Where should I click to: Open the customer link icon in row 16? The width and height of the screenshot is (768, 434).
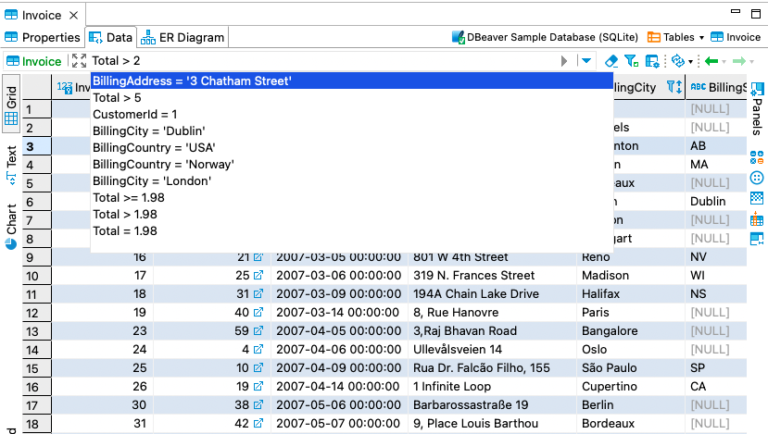tap(258, 386)
